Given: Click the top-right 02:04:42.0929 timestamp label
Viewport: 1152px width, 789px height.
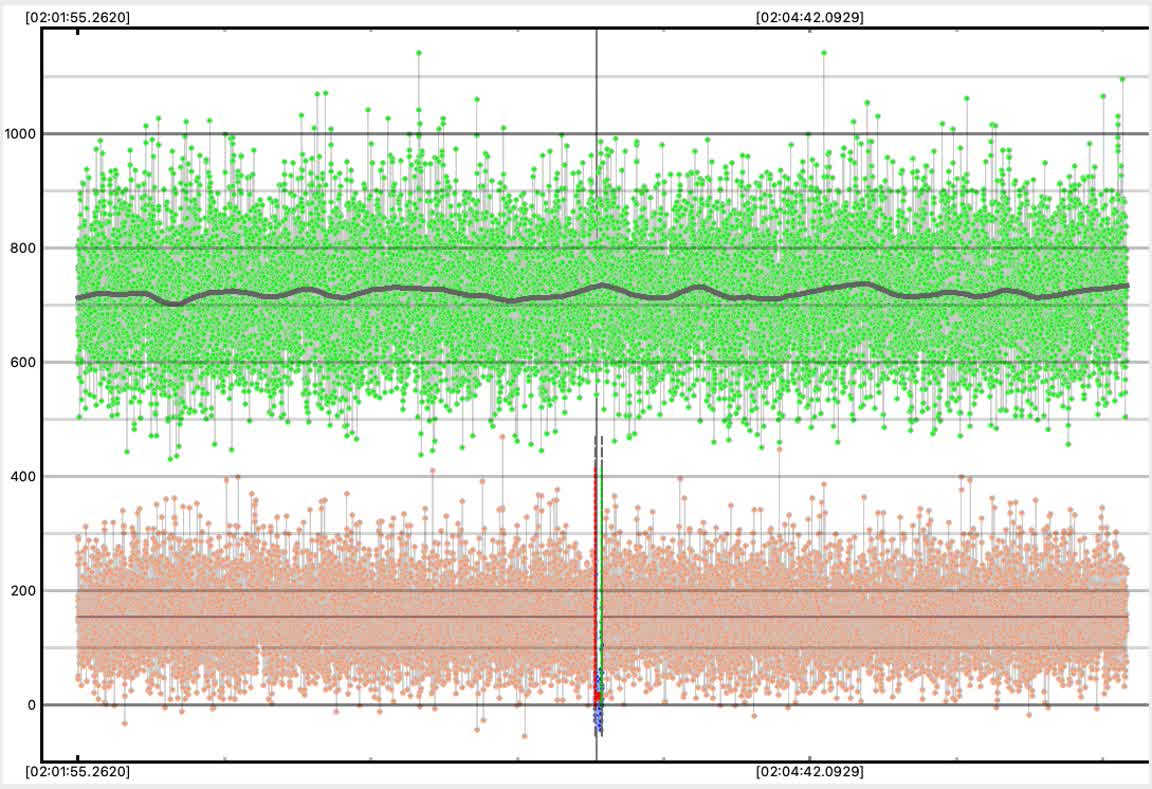Looking at the screenshot, I should [809, 17].
